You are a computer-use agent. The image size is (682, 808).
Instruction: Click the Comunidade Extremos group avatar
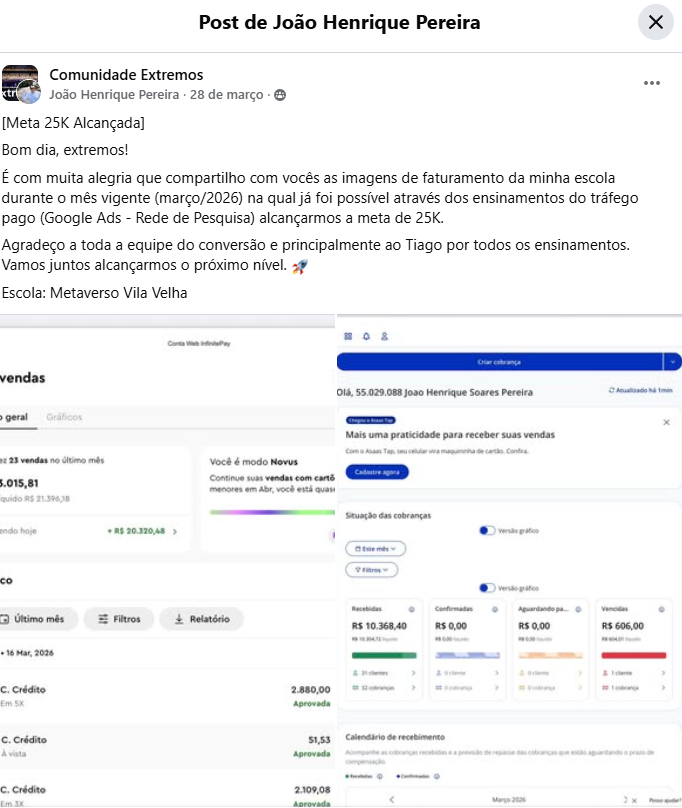pyautogui.click(x=20, y=83)
